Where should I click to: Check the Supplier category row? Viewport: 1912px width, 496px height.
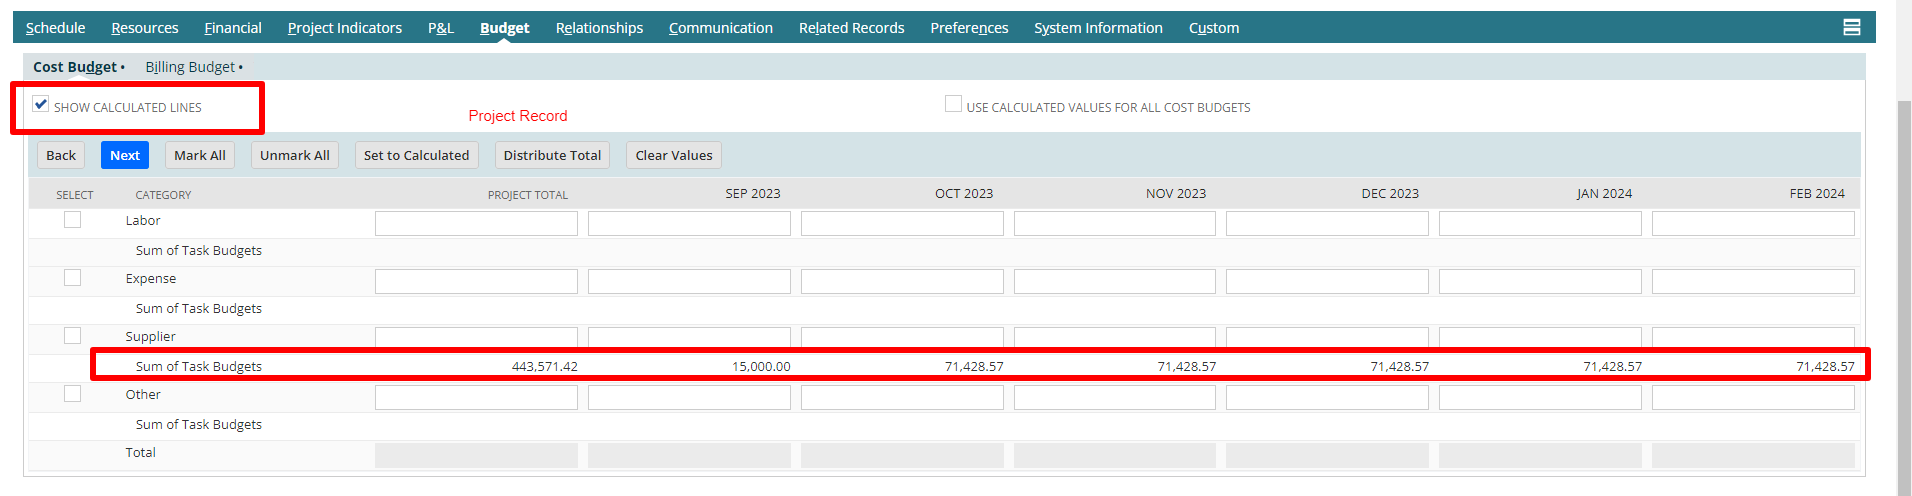[72, 336]
